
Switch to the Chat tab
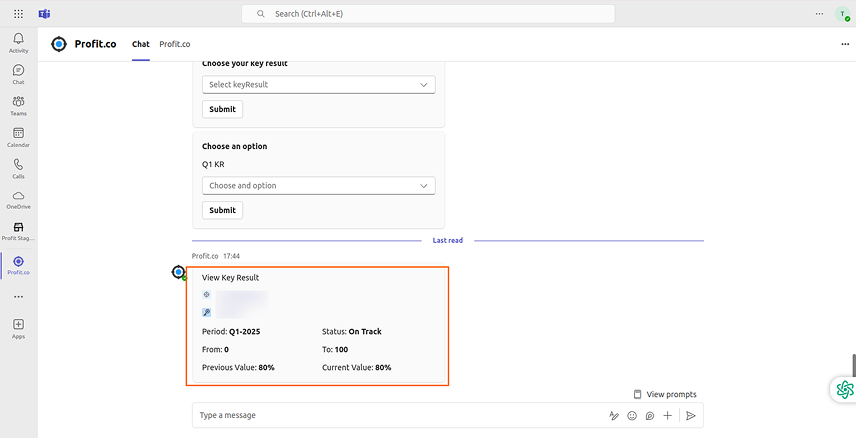pyautogui.click(x=141, y=44)
